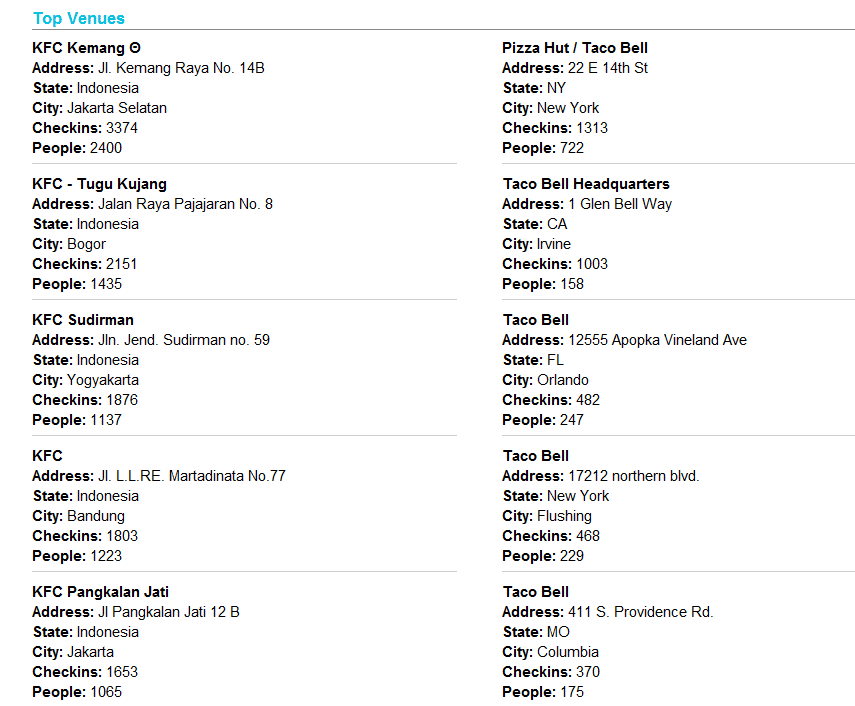Click address 22 E 14th St
Screen dimensions: 855x706
[608, 68]
